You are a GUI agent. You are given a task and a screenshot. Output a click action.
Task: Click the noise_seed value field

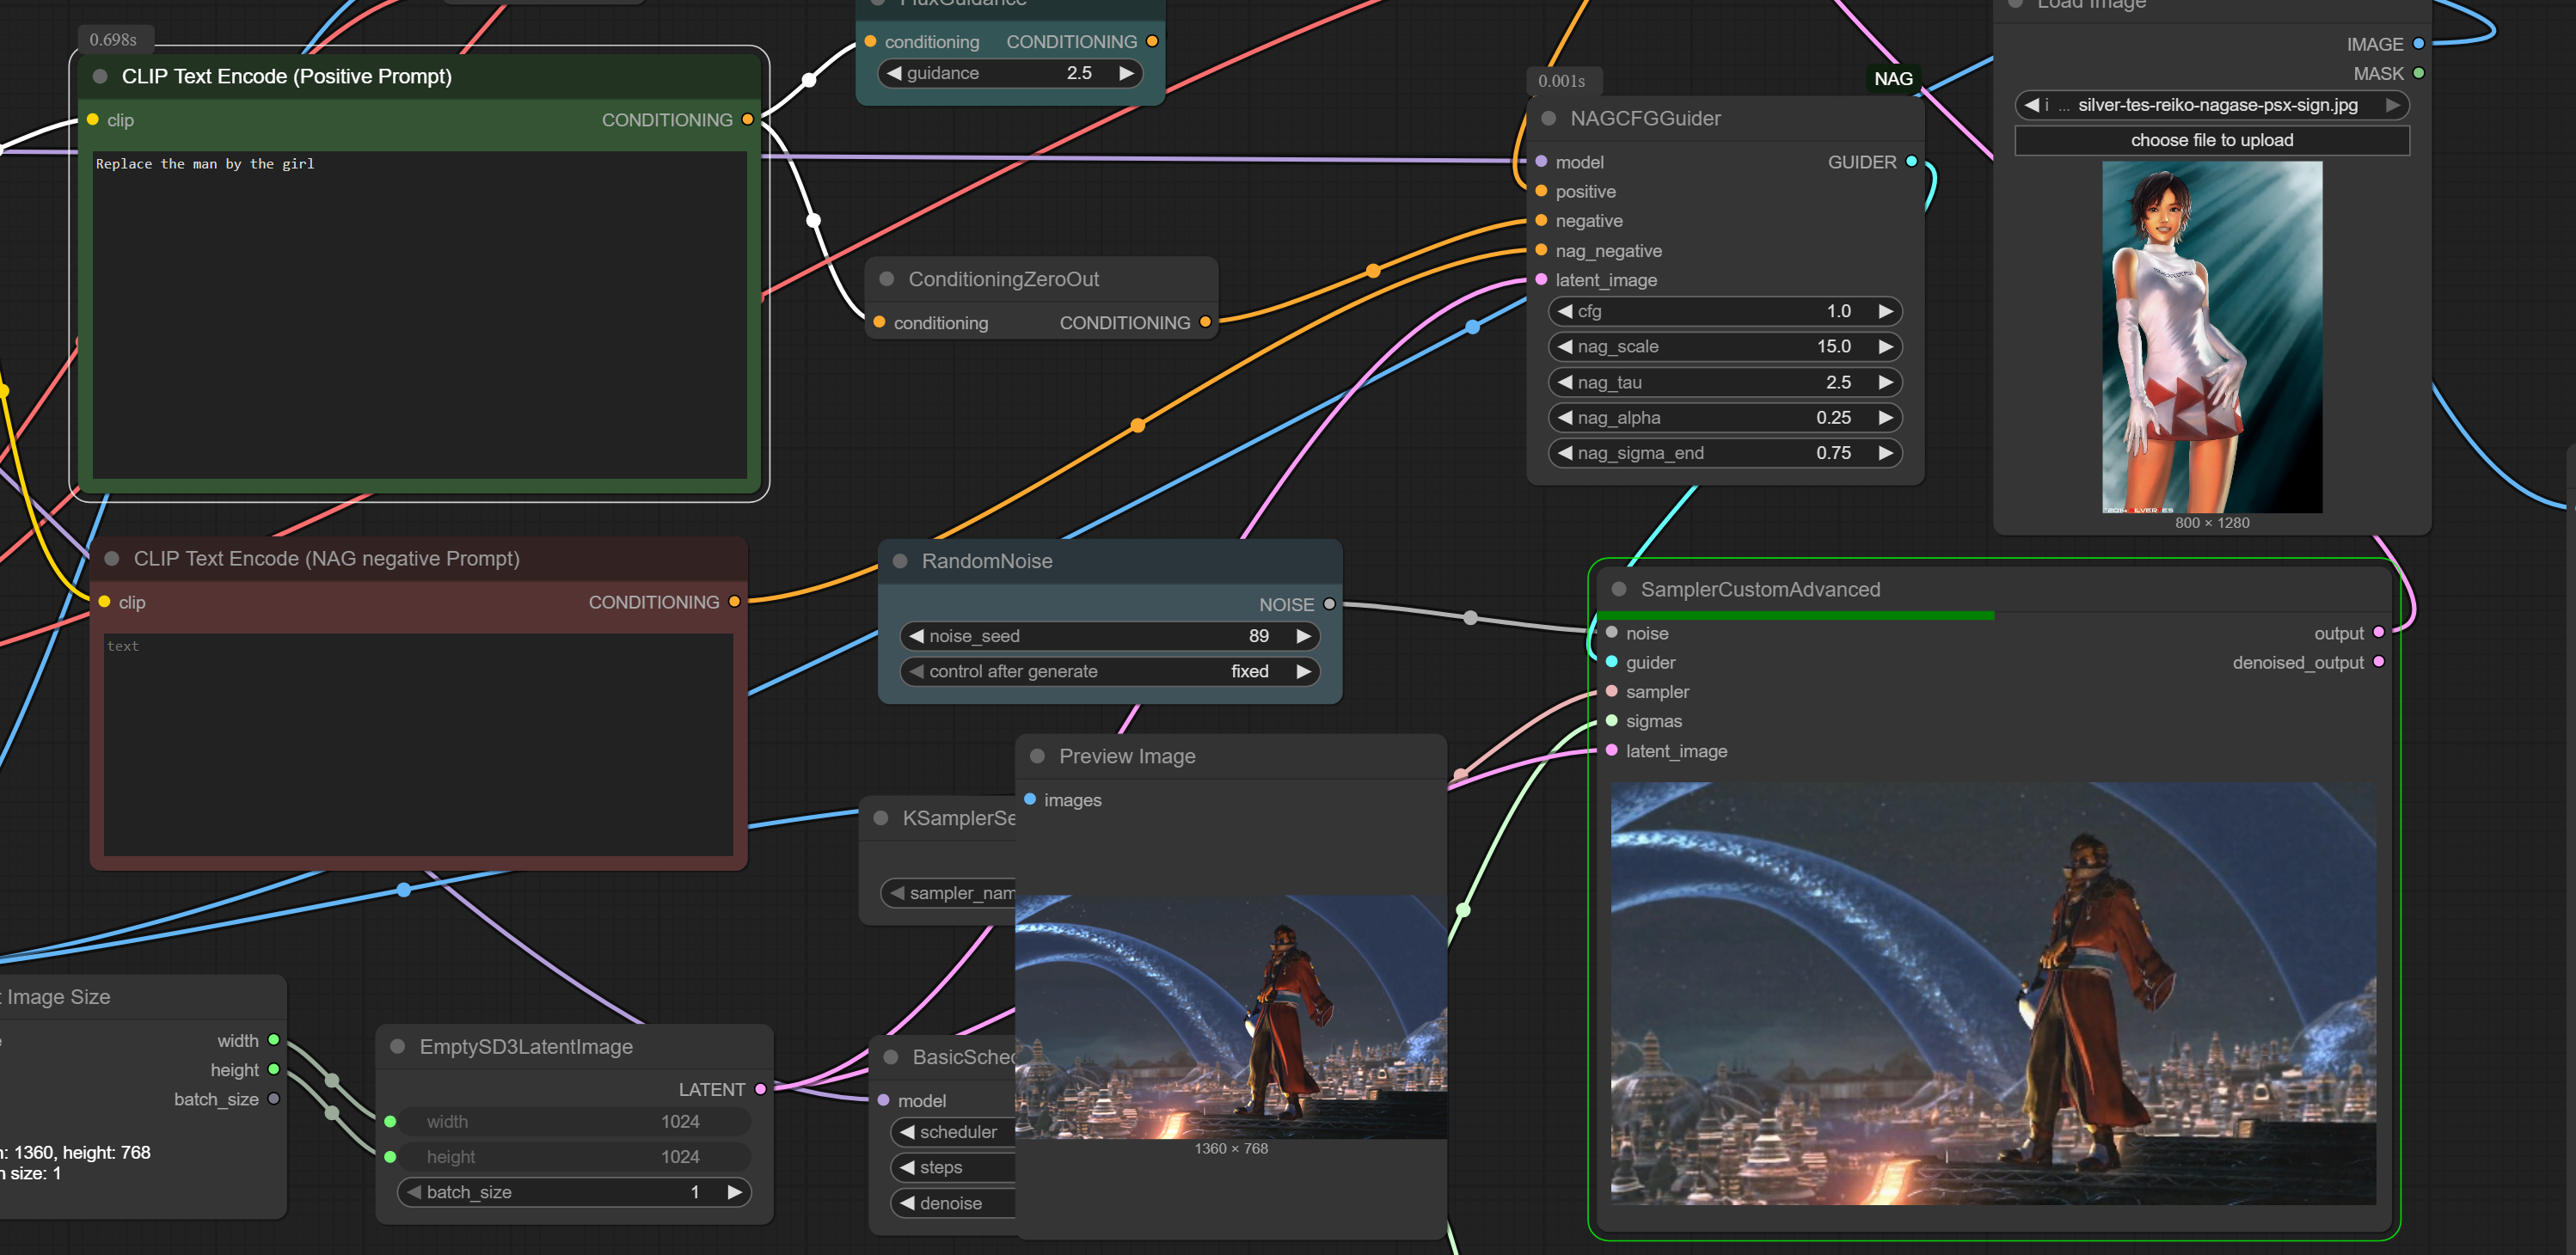tap(1109, 636)
